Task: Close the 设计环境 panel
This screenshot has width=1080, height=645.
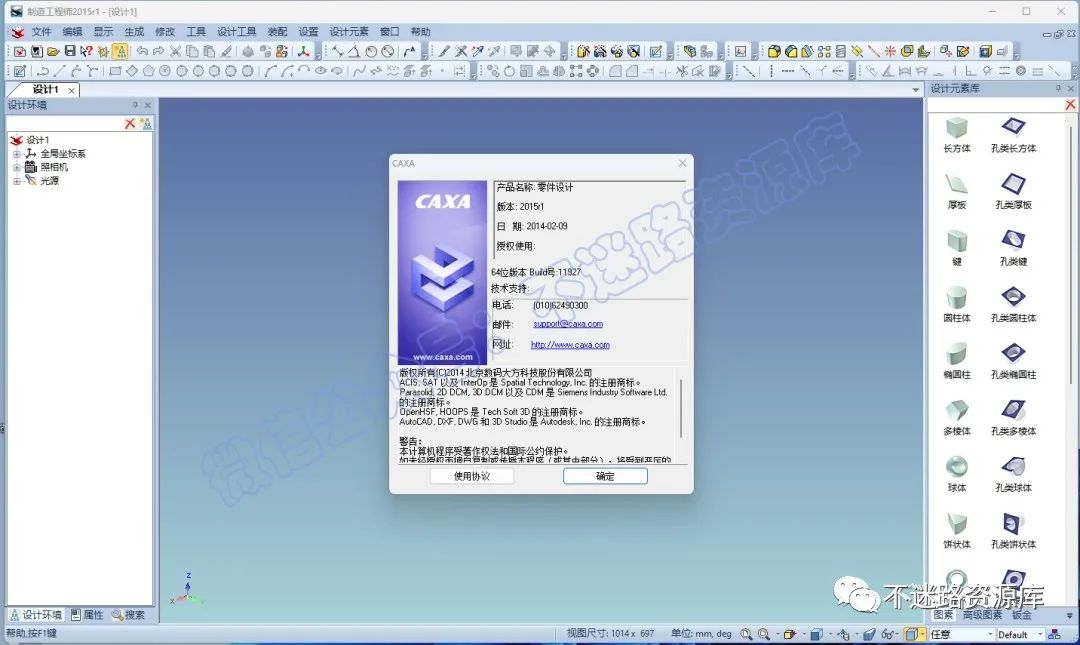Action: (x=147, y=105)
